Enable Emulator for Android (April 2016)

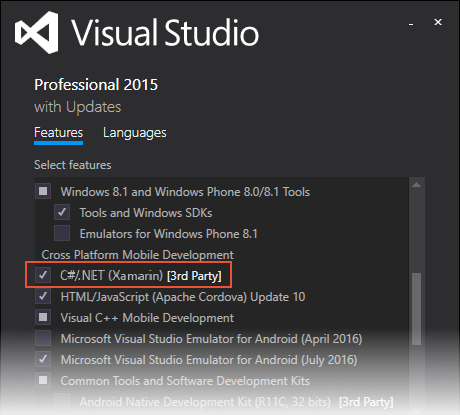pos(43,338)
